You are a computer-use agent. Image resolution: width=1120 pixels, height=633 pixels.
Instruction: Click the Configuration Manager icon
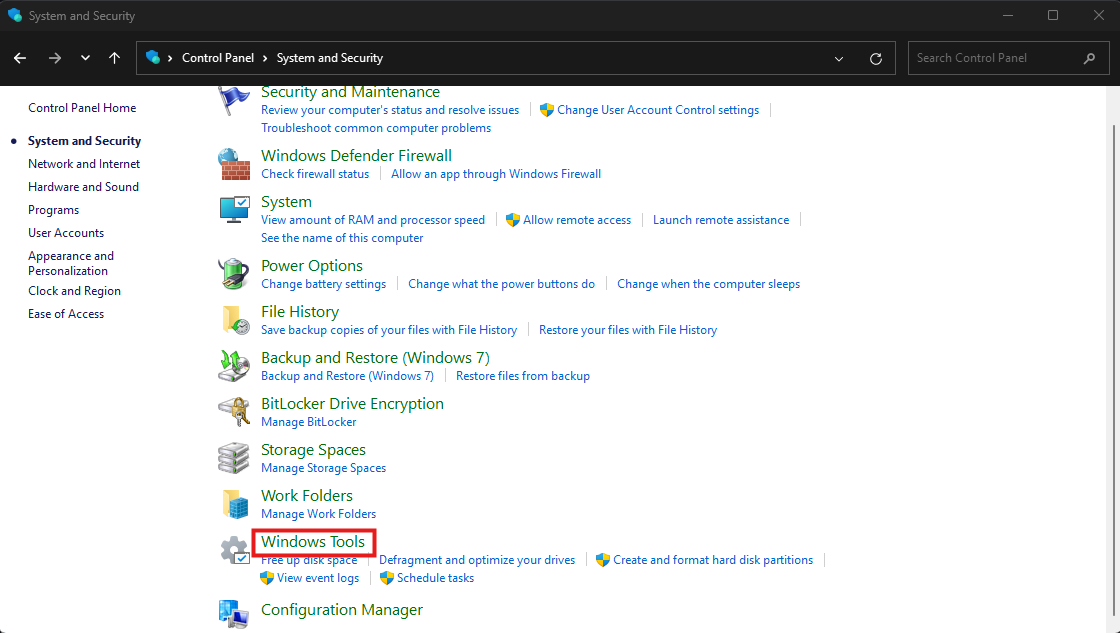[234, 612]
